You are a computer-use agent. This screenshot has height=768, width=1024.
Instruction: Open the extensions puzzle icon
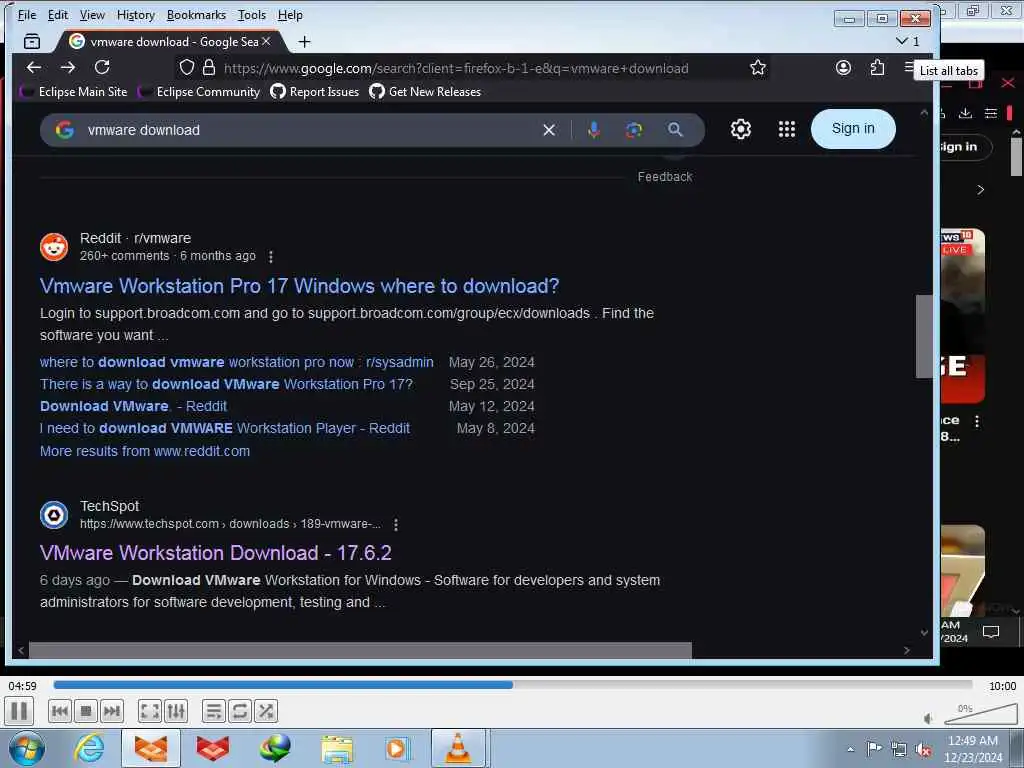point(878,67)
